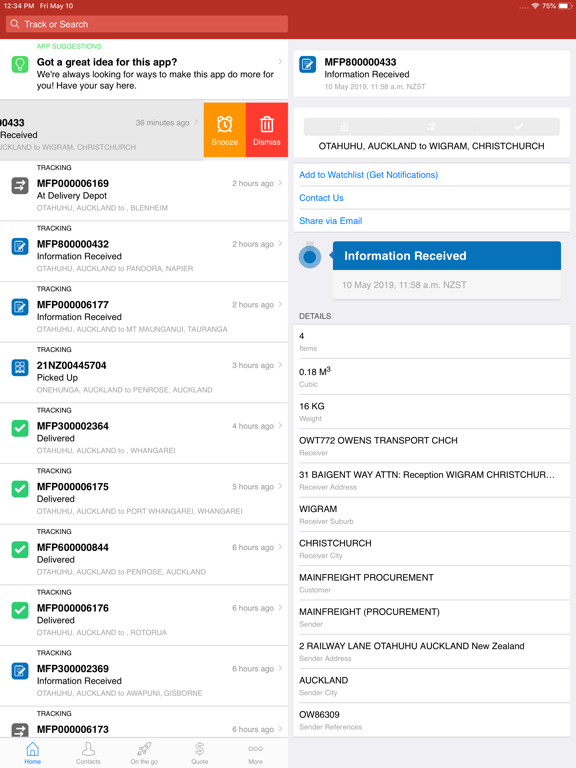Open chevron for 21NZ00445704 row
576x768 pixels.
[280, 365]
